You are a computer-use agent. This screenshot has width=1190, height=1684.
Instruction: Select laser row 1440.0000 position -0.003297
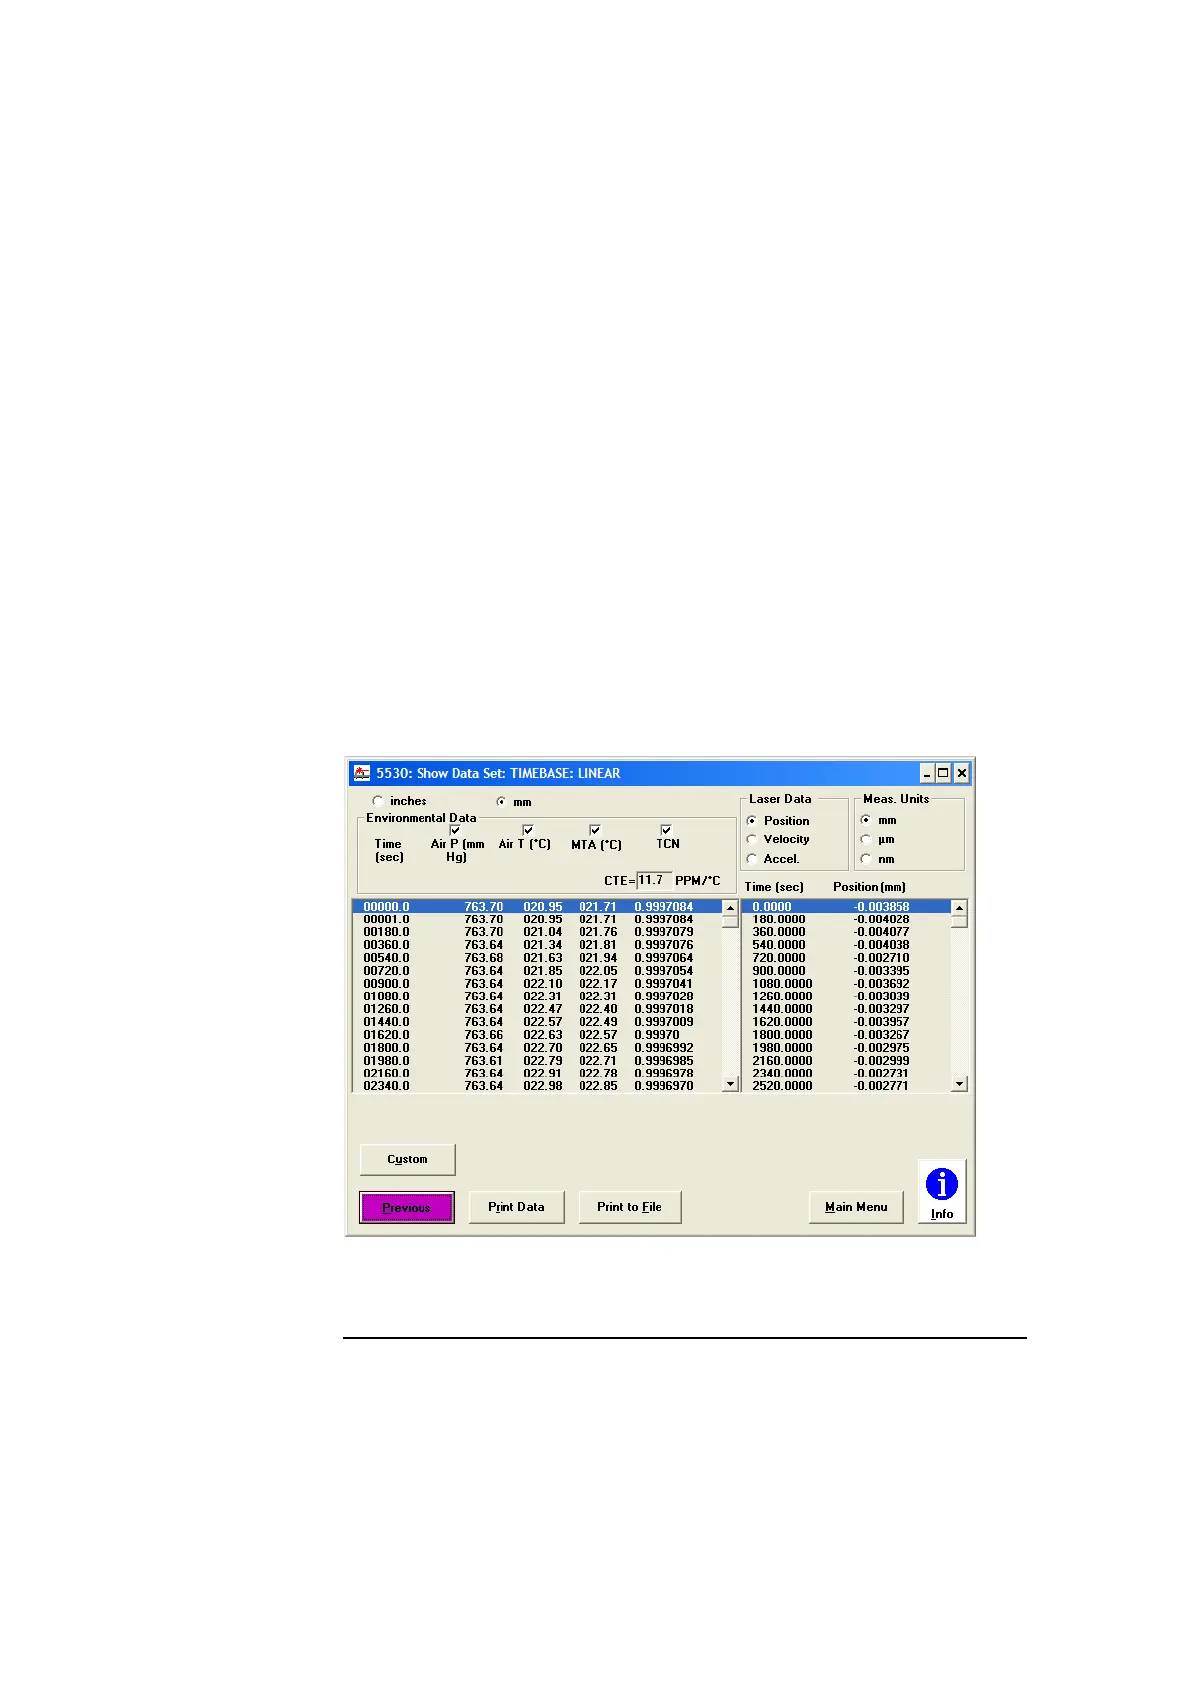[x=846, y=1009]
